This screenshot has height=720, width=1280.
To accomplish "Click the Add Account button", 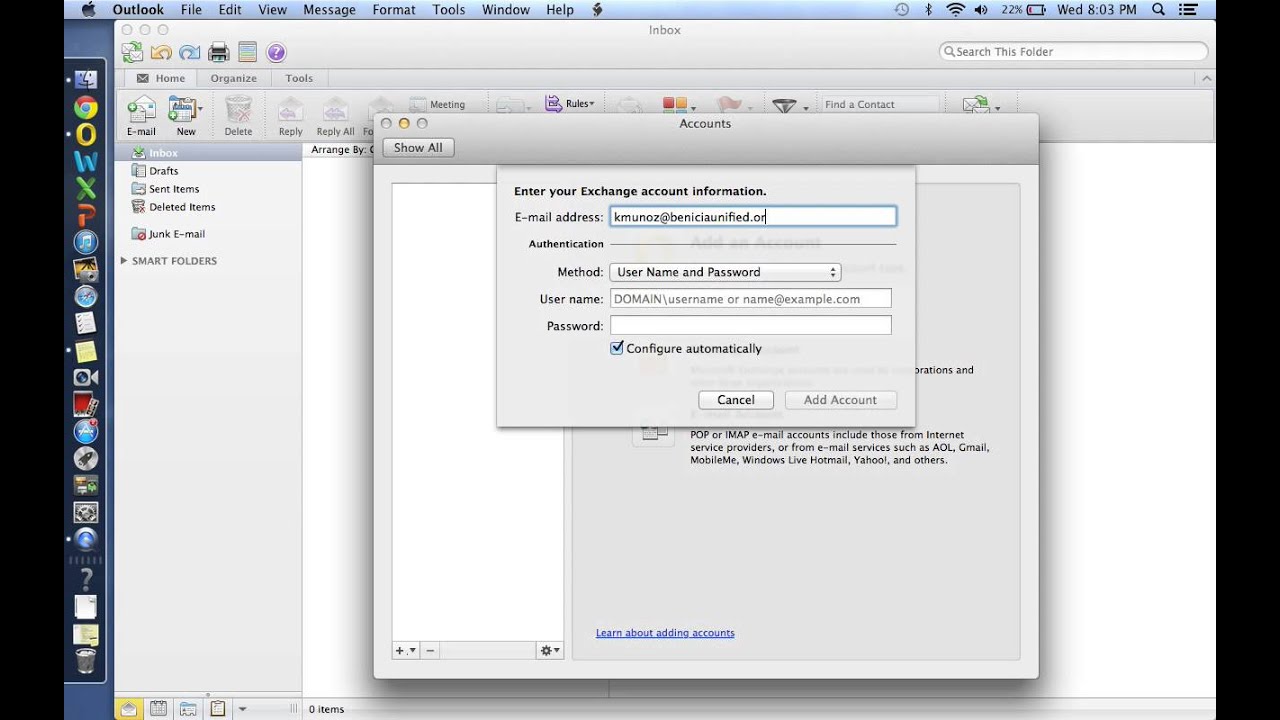I will point(840,400).
